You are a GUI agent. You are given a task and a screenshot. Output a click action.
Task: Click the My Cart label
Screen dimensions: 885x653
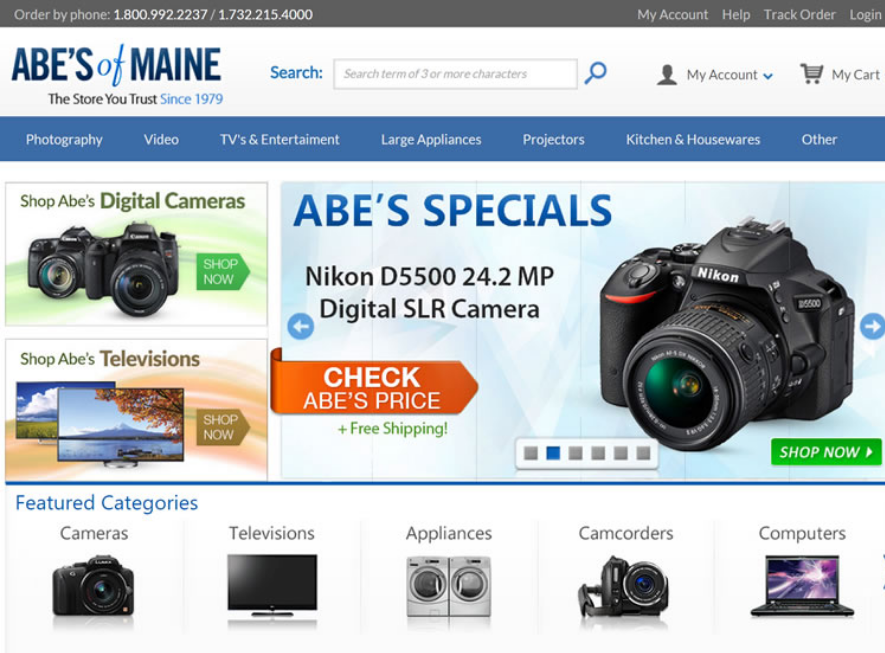click(x=855, y=74)
